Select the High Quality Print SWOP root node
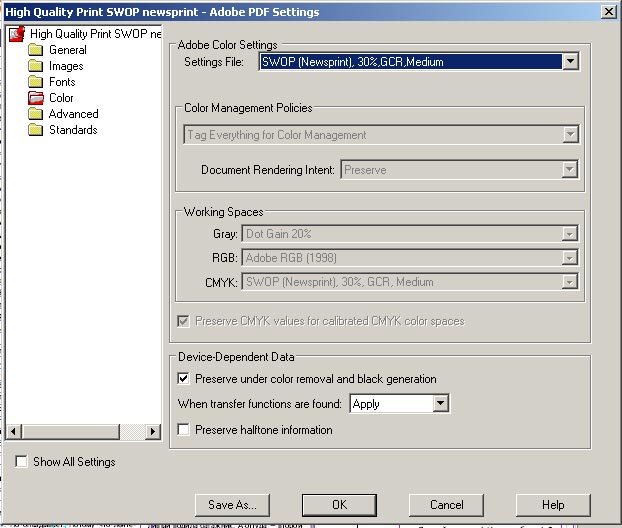 (x=96, y=34)
